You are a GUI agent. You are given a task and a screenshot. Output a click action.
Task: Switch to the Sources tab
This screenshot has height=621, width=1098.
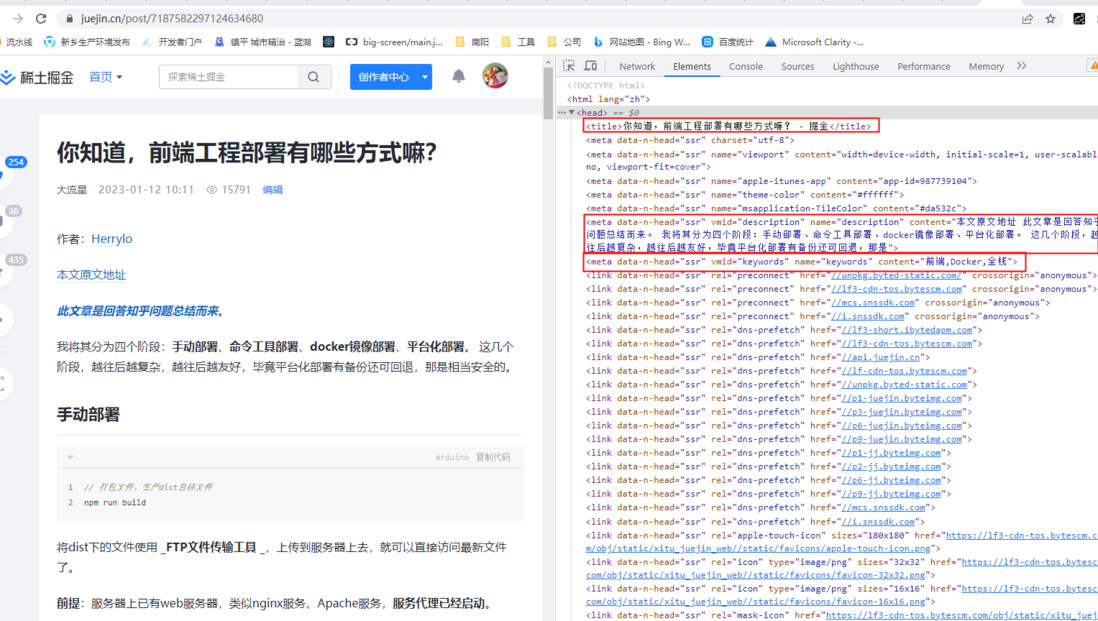click(798, 67)
